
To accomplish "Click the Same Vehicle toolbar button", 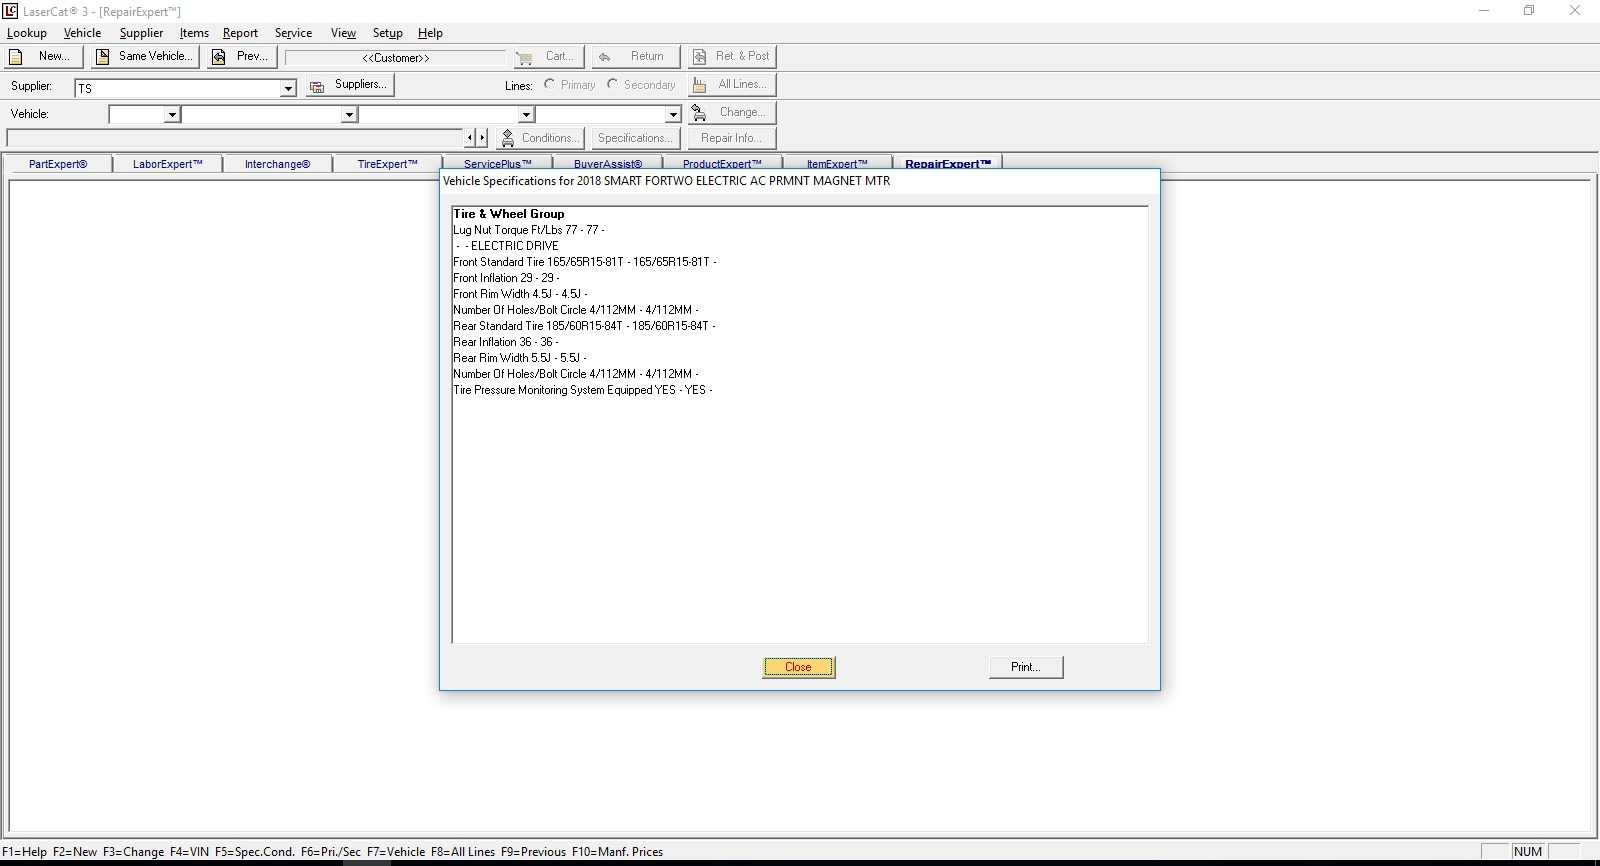I will point(145,57).
